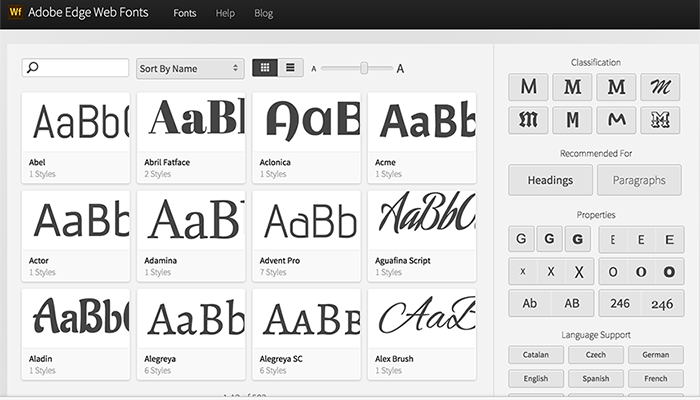The width and height of the screenshot is (700, 400).
Task: Select regular width E property
Action: [641, 240]
